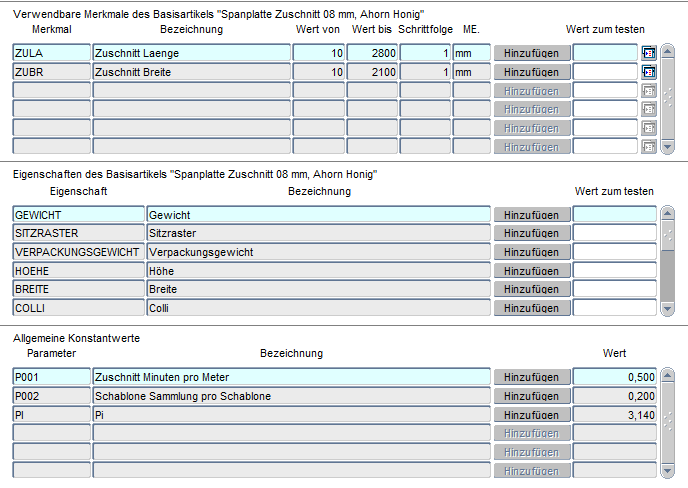Click test value field for GEWICHT
688x488 pixels.
[x=614, y=215]
